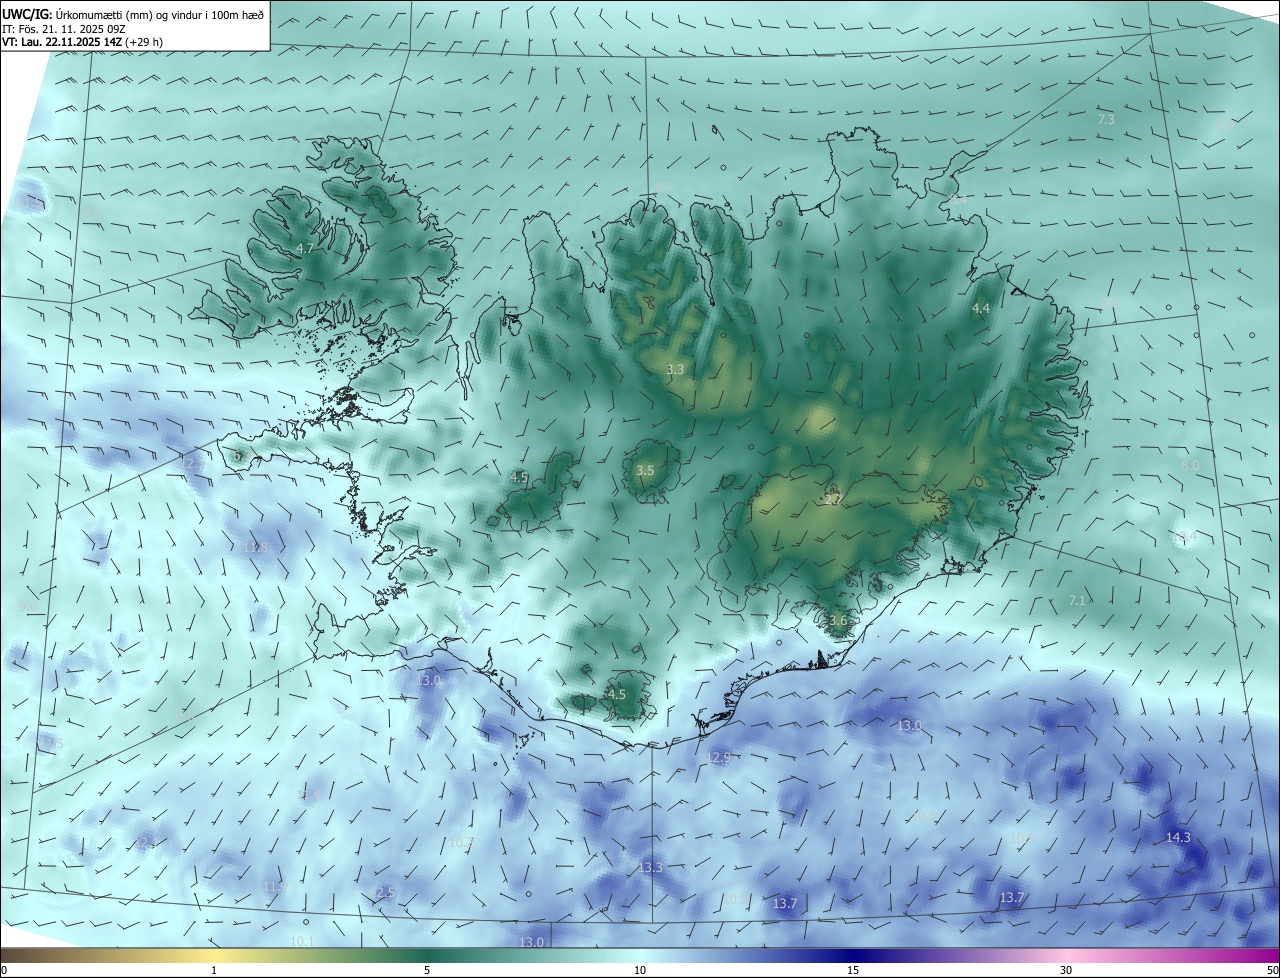Screen dimensions: 1280x978
Task: Click the 'UWC/IG: Úrkomumætti (mm)' title line
Action: pyautogui.click(x=134, y=13)
